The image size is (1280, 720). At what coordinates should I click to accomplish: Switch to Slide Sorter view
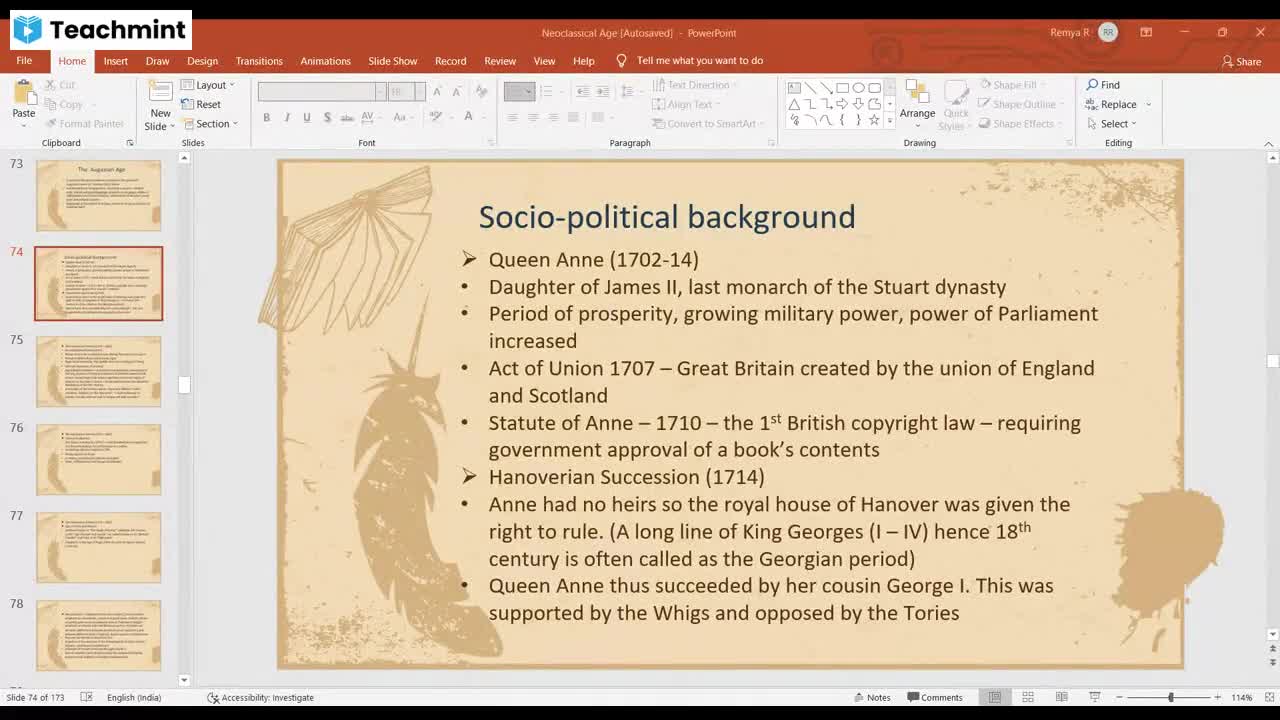(1028, 697)
